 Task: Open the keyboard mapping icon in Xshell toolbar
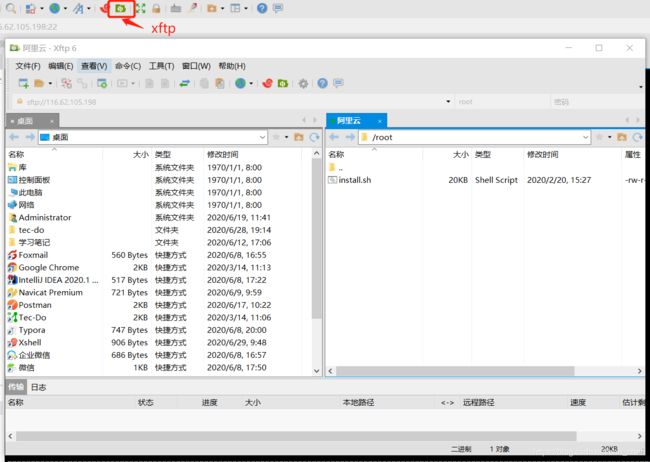(x=176, y=8)
